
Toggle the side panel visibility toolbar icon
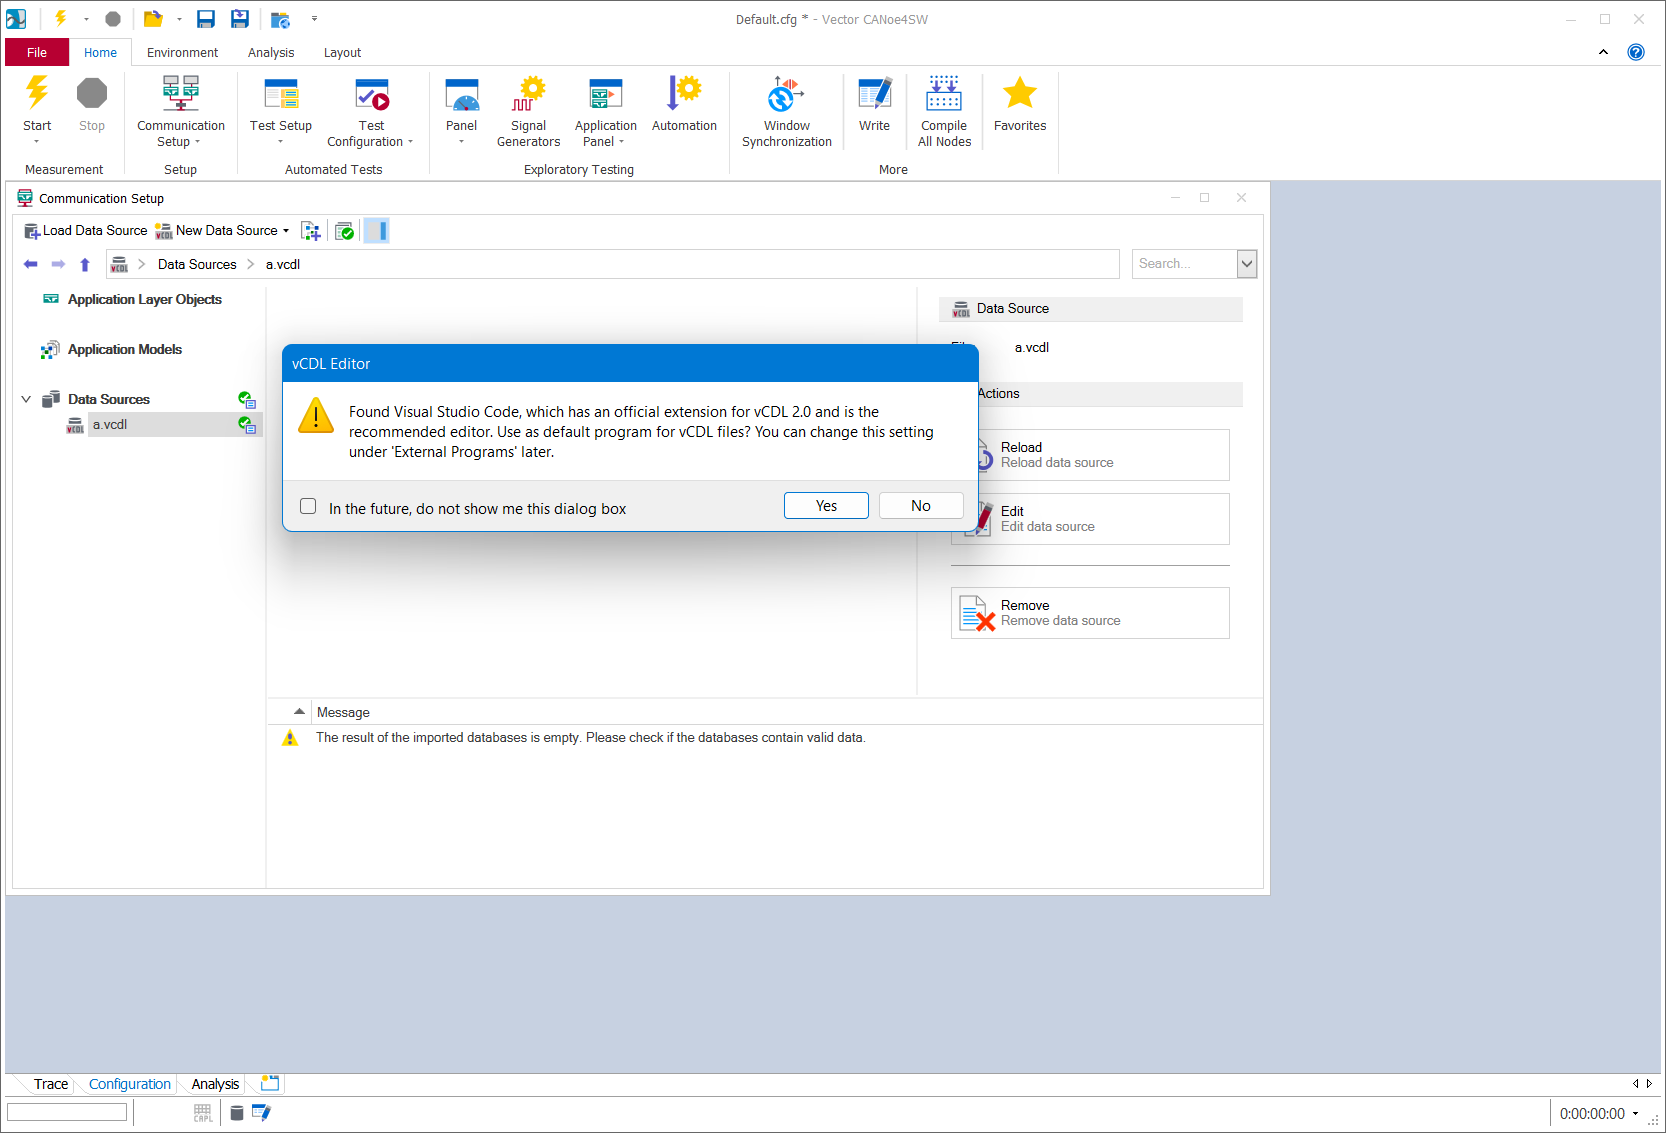click(377, 231)
